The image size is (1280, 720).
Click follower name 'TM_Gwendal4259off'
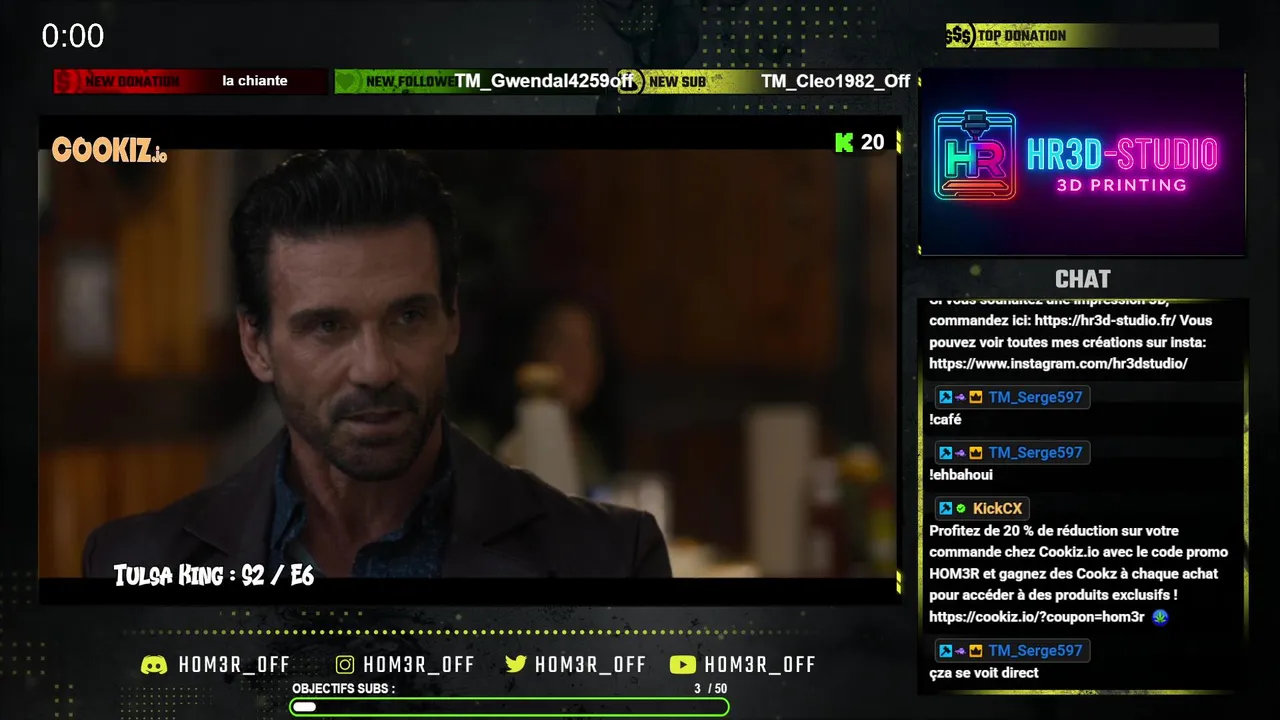[x=544, y=81]
